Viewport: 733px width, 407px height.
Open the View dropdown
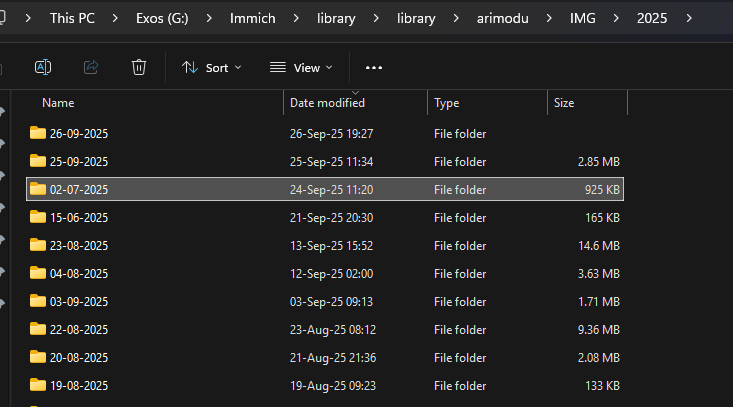click(x=299, y=67)
